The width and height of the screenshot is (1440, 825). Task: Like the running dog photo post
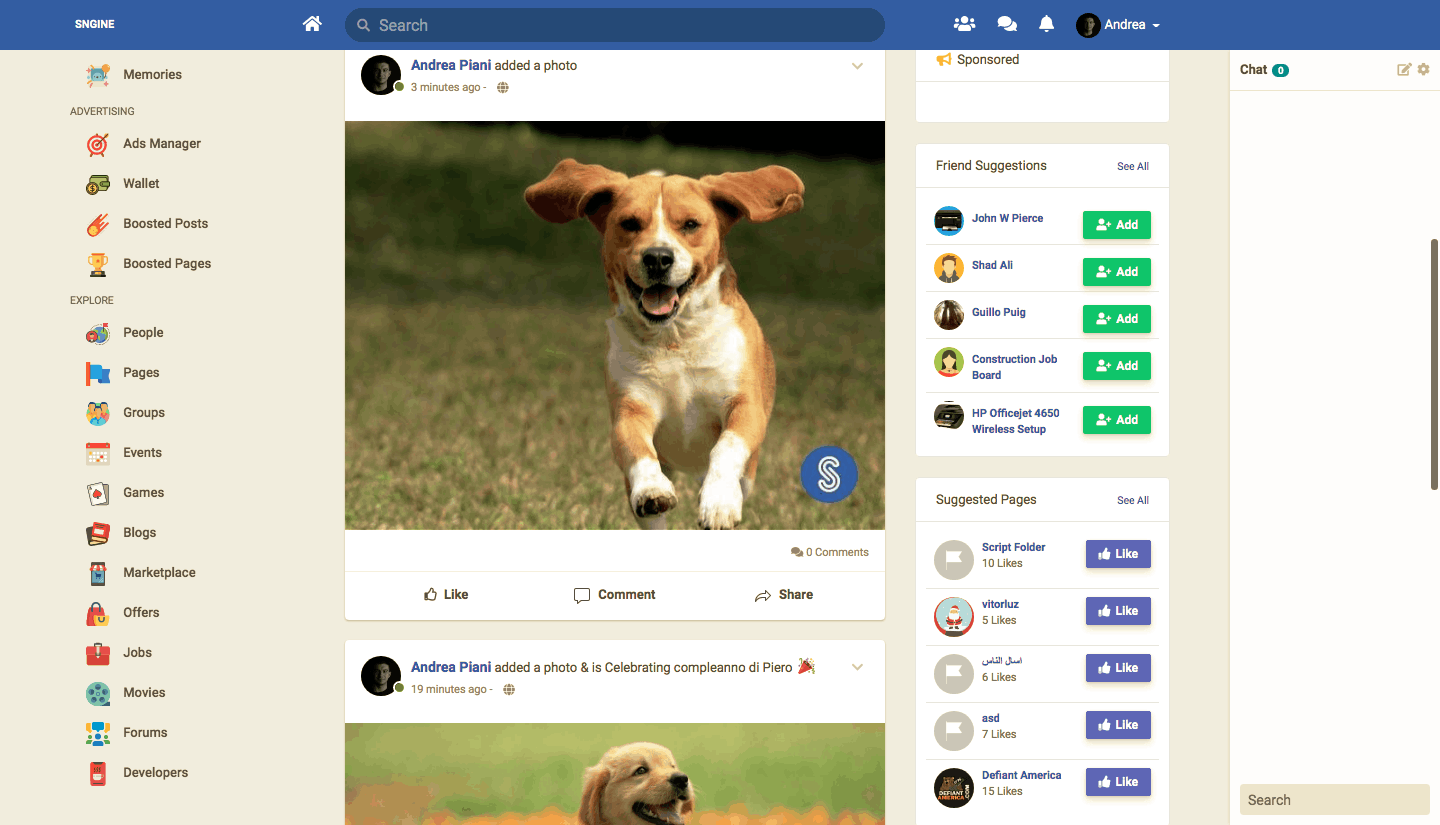pyautogui.click(x=446, y=594)
